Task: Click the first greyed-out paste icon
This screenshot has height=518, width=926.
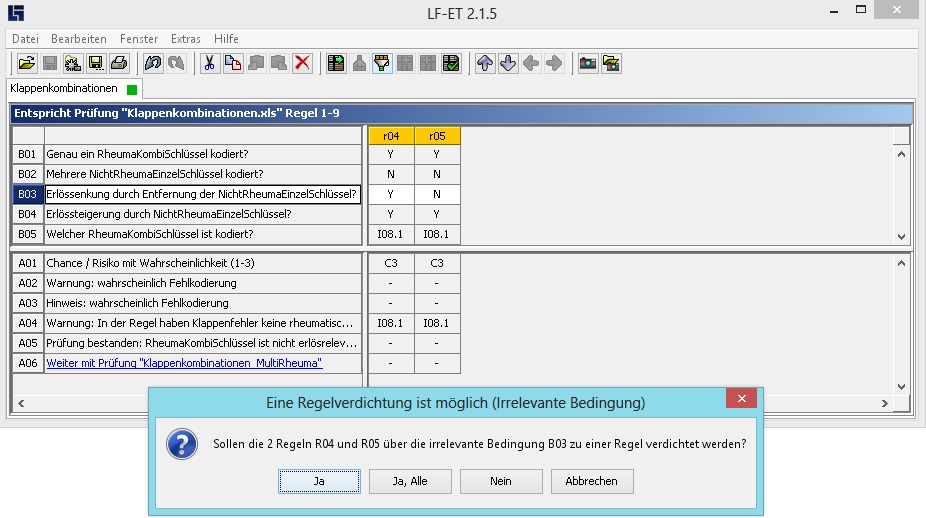Action: tap(256, 63)
